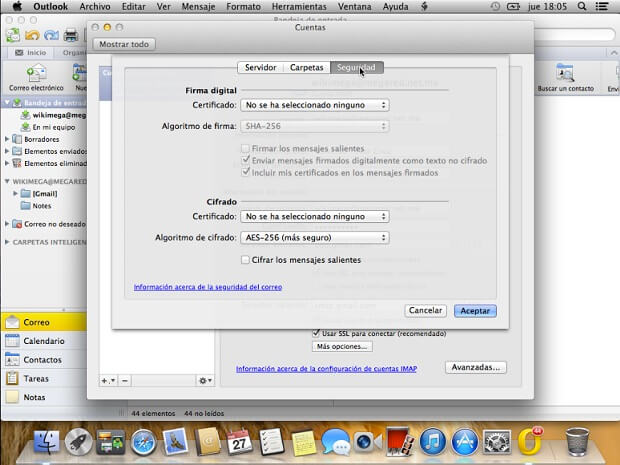The height and width of the screenshot is (465, 620).
Task: Open Mail eagle stamp icon in dock
Action: pyautogui.click(x=175, y=441)
